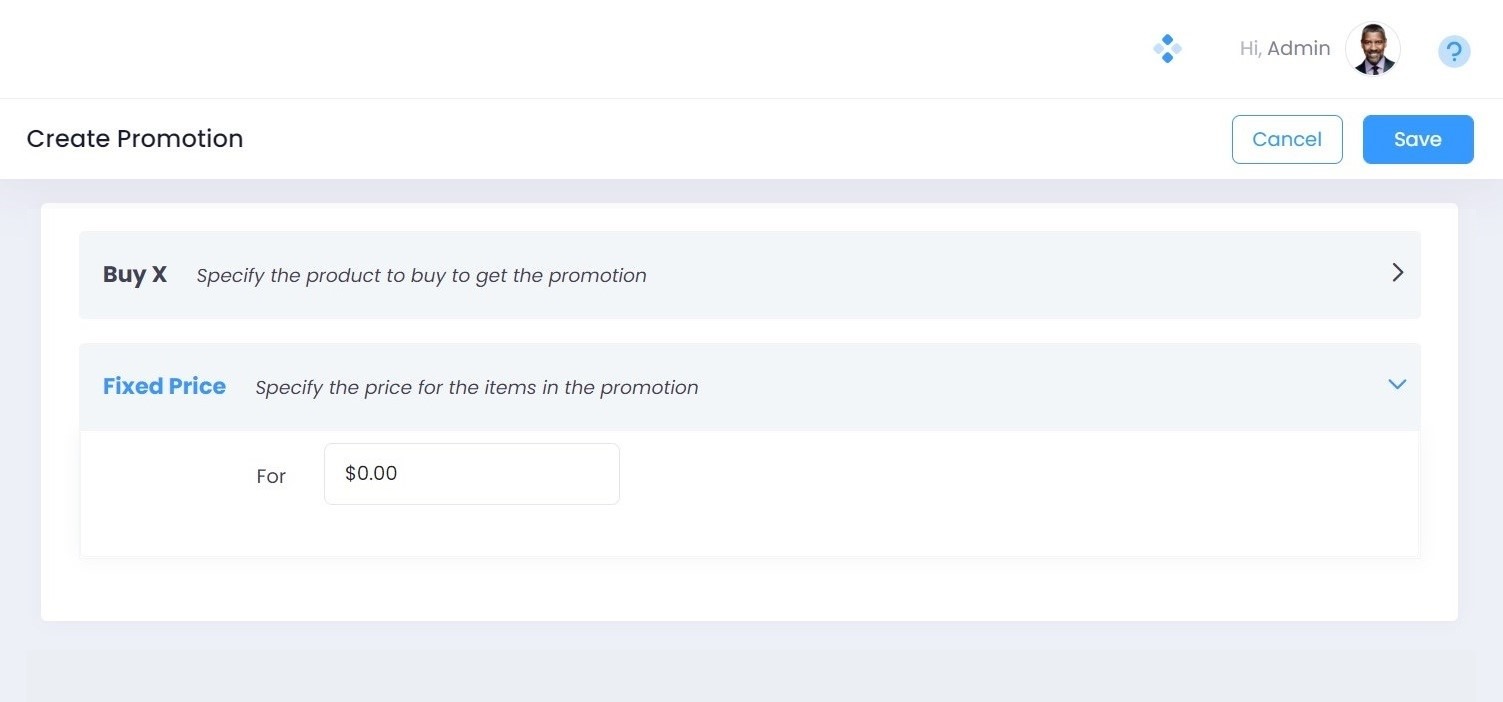Screen dimensions: 1503x702
Task: Click the right chevron on Buy X row
Action: click(1398, 273)
